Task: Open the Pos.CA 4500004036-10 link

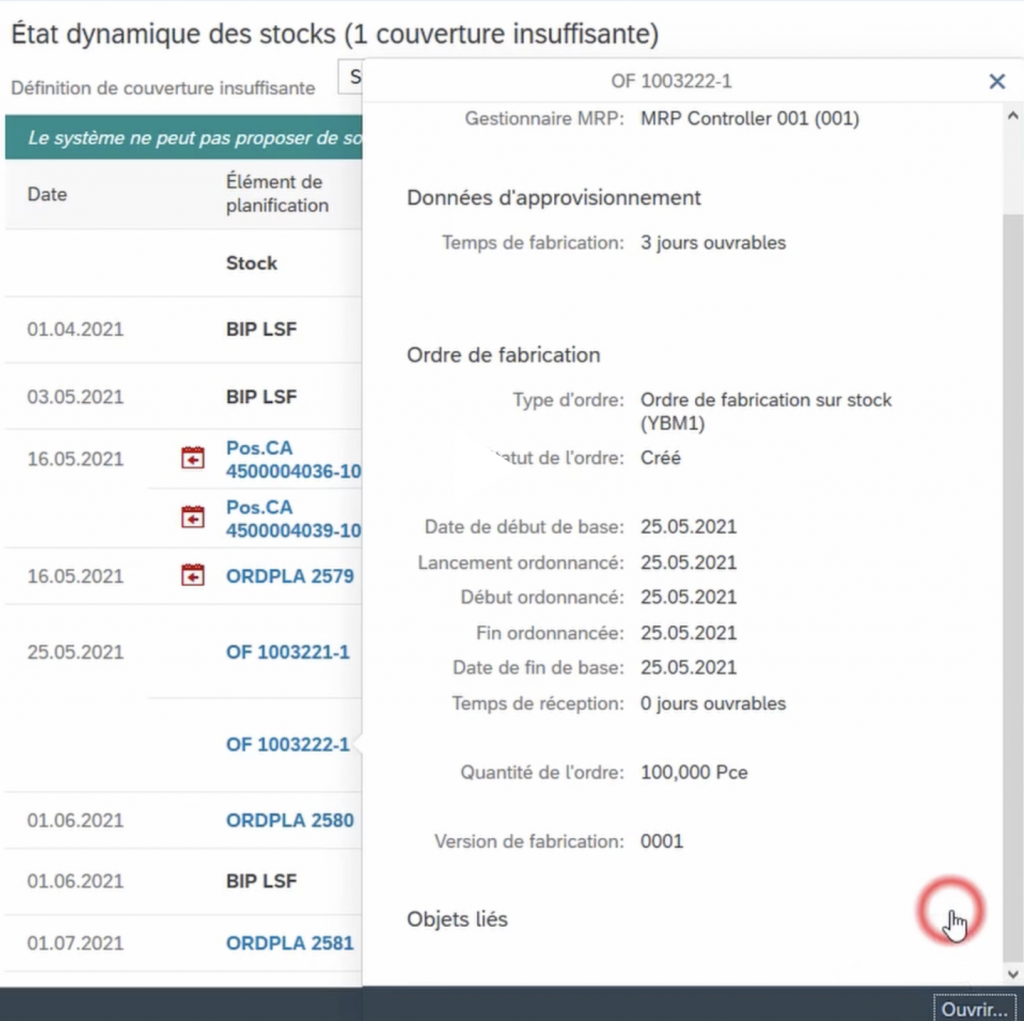Action: (x=292, y=459)
